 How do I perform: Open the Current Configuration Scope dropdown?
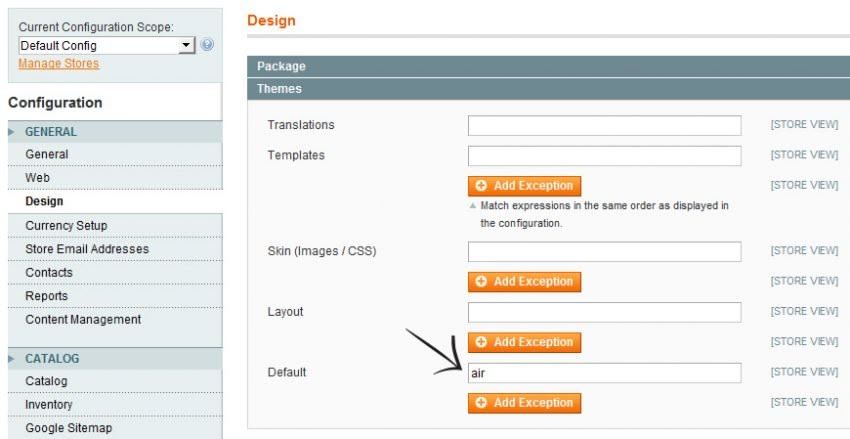pyautogui.click(x=107, y=46)
